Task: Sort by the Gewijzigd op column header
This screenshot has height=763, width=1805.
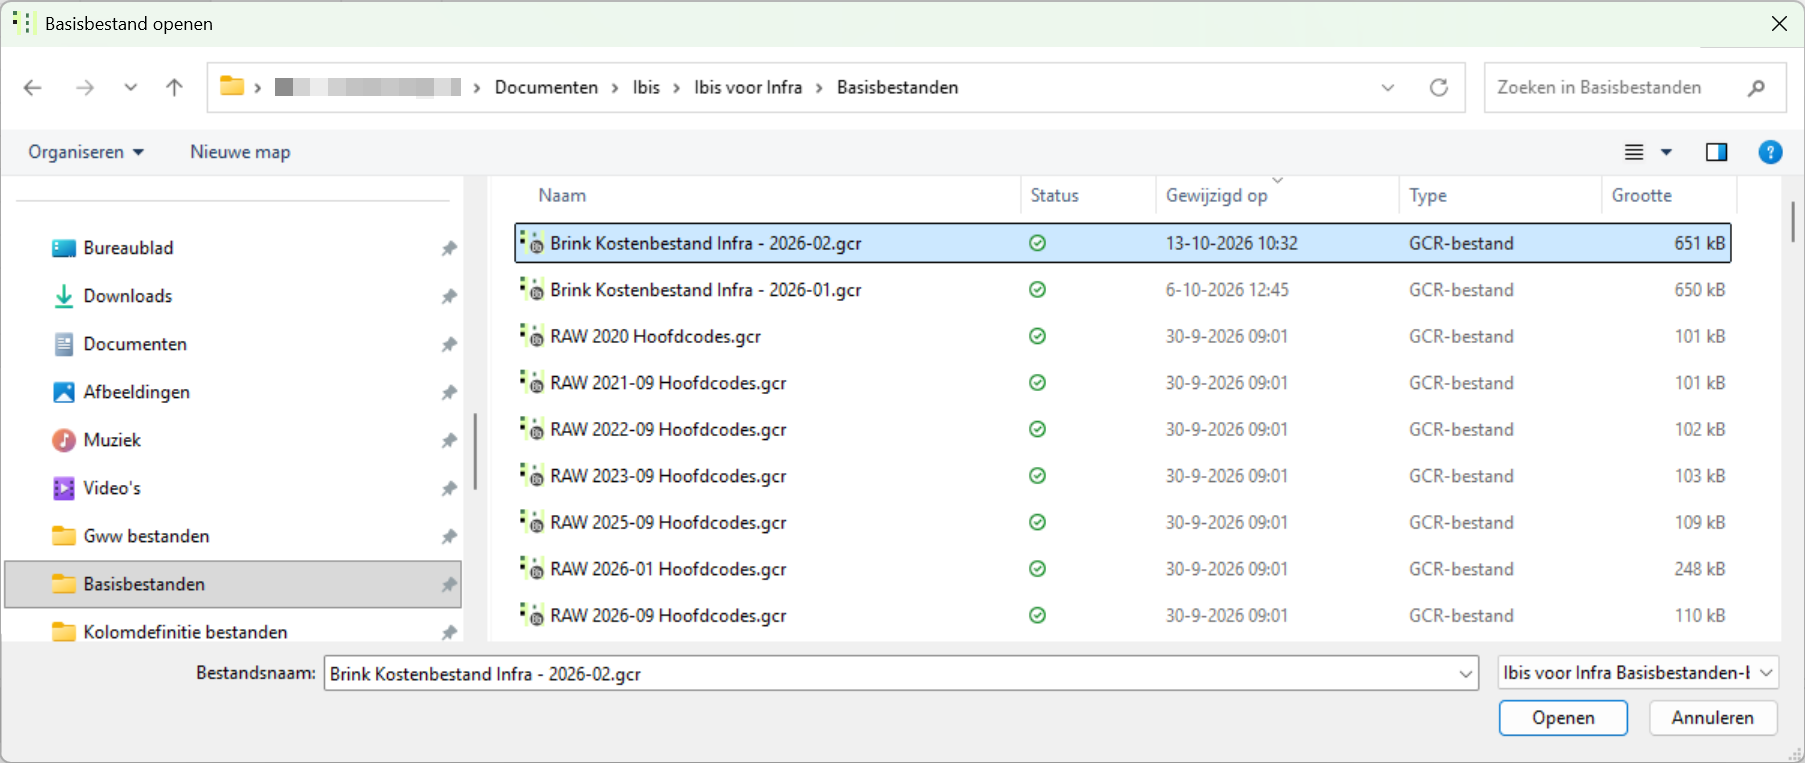Action: [1216, 196]
